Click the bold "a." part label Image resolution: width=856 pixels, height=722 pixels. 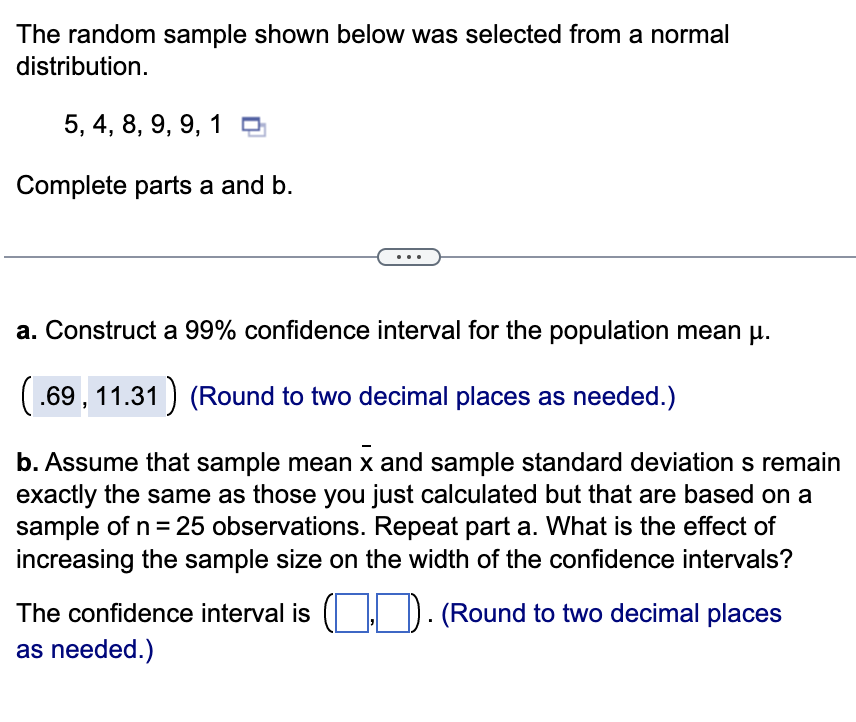pyautogui.click(x=27, y=331)
